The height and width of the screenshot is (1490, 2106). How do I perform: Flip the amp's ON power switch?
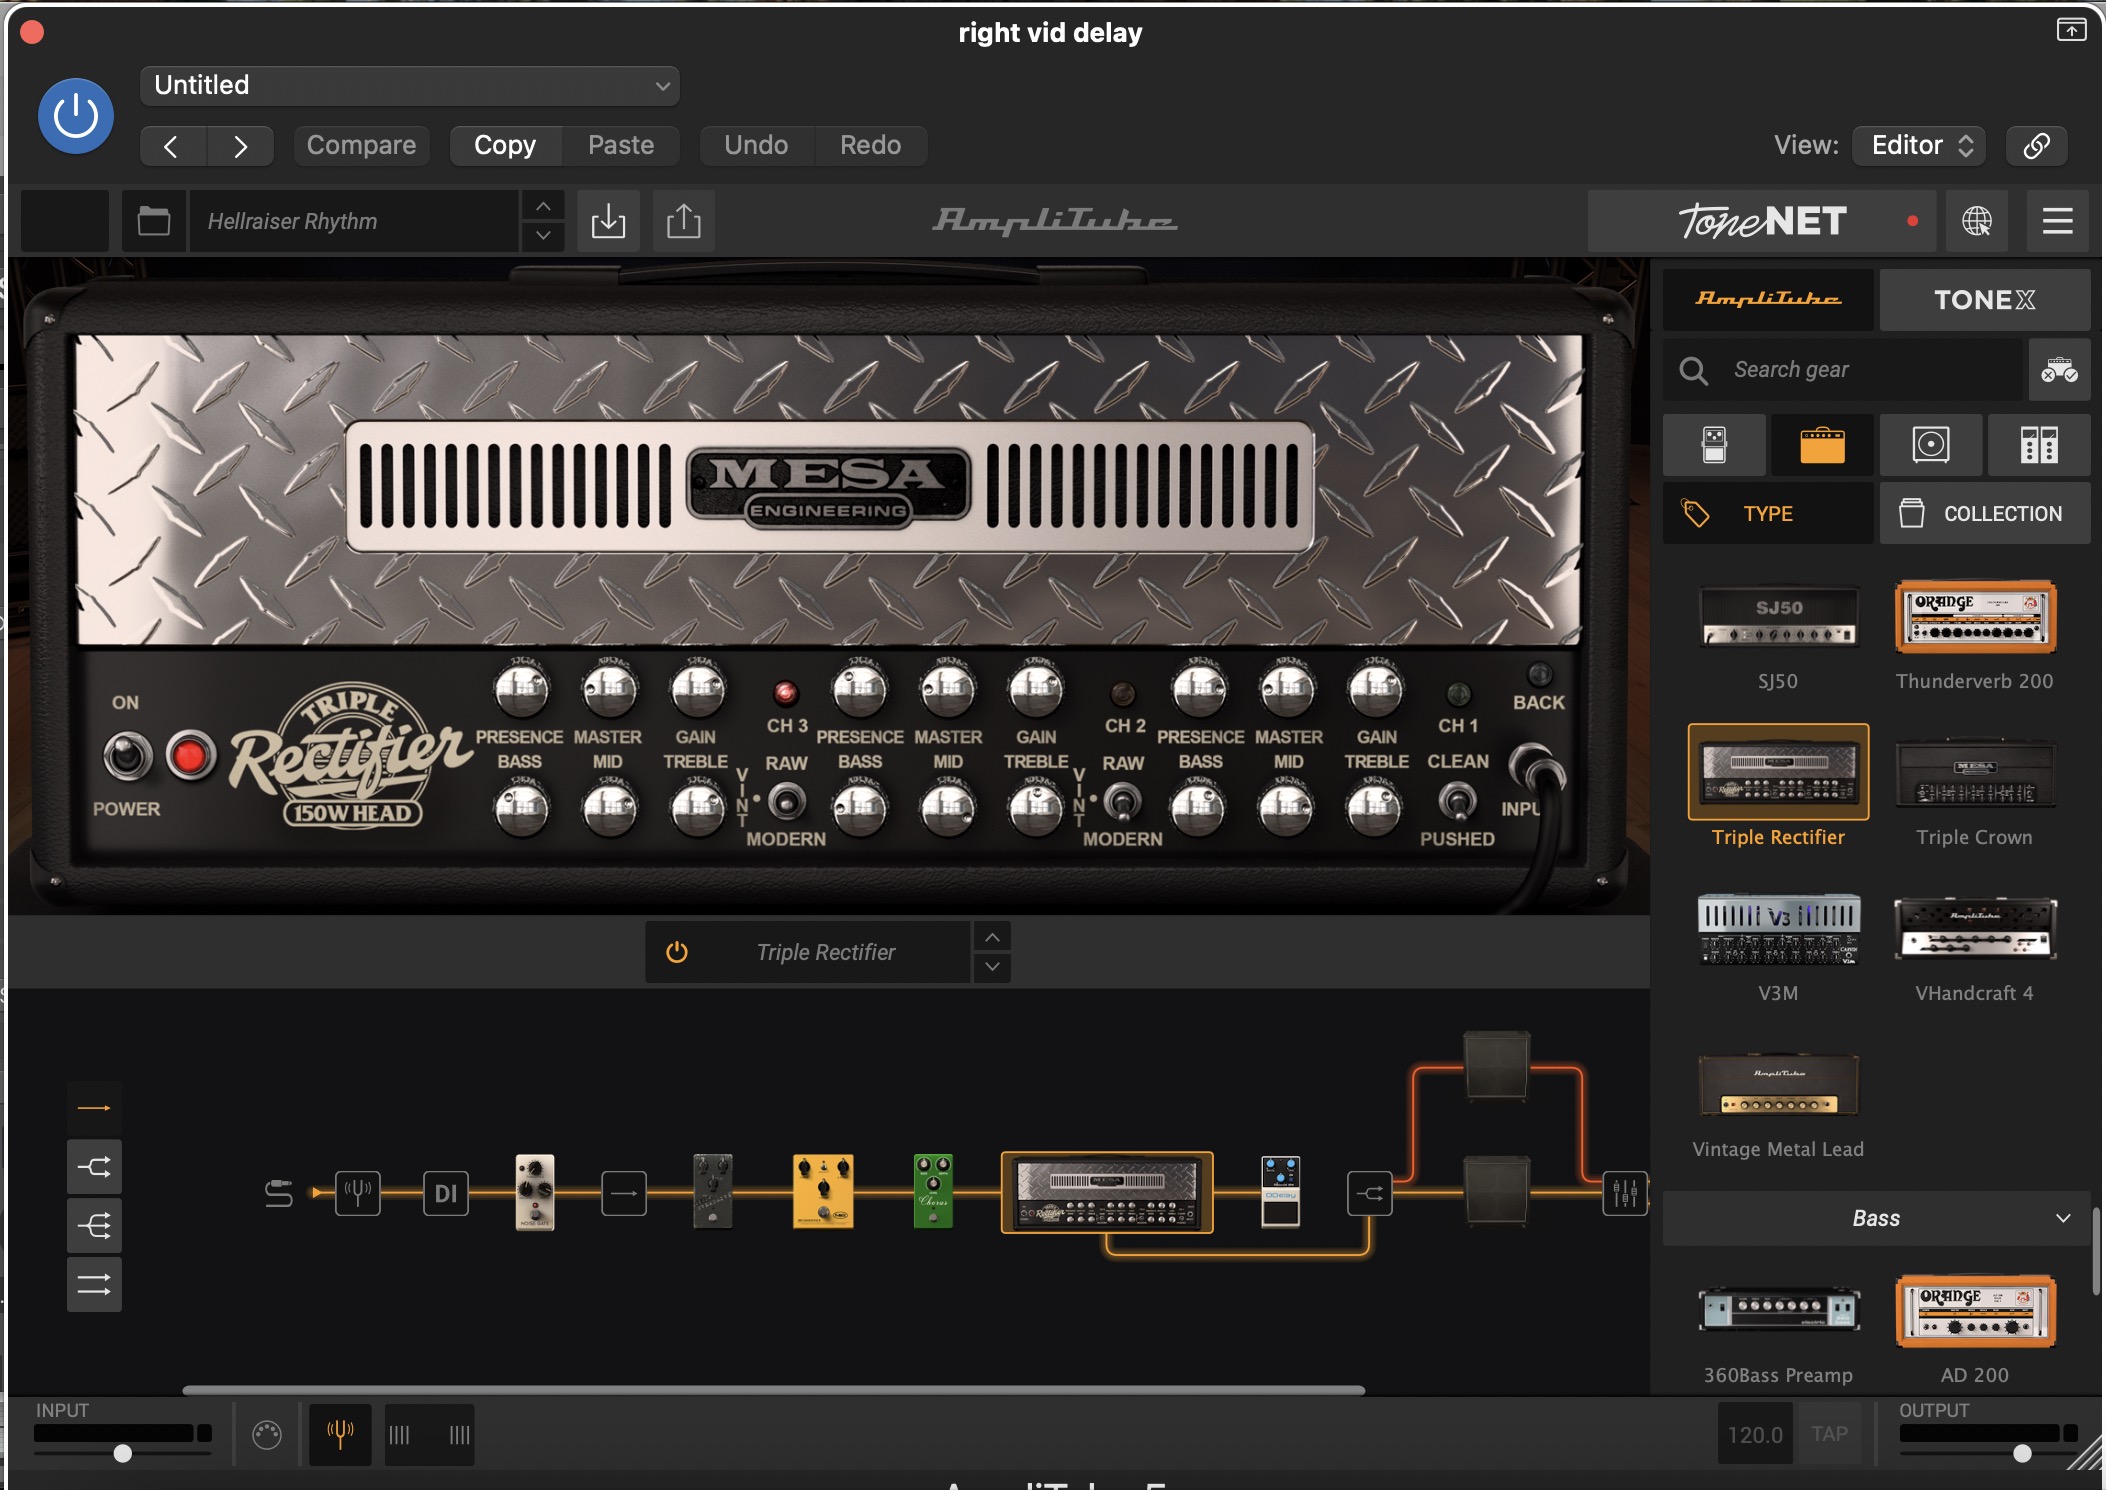pyautogui.click(x=128, y=756)
